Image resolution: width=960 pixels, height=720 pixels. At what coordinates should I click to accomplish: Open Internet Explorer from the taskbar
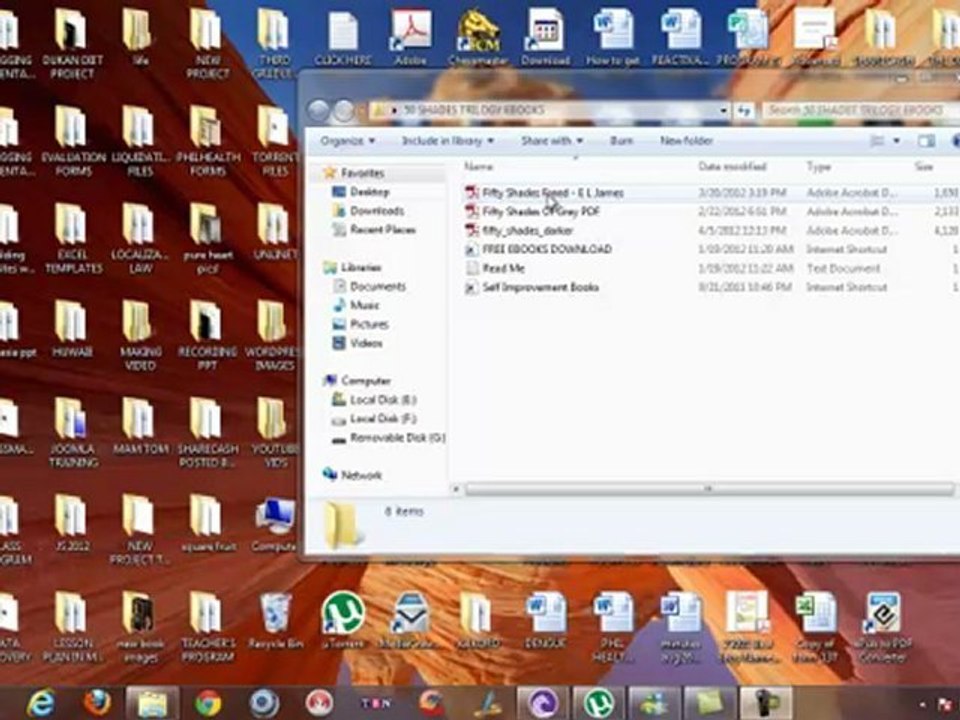click(40, 703)
